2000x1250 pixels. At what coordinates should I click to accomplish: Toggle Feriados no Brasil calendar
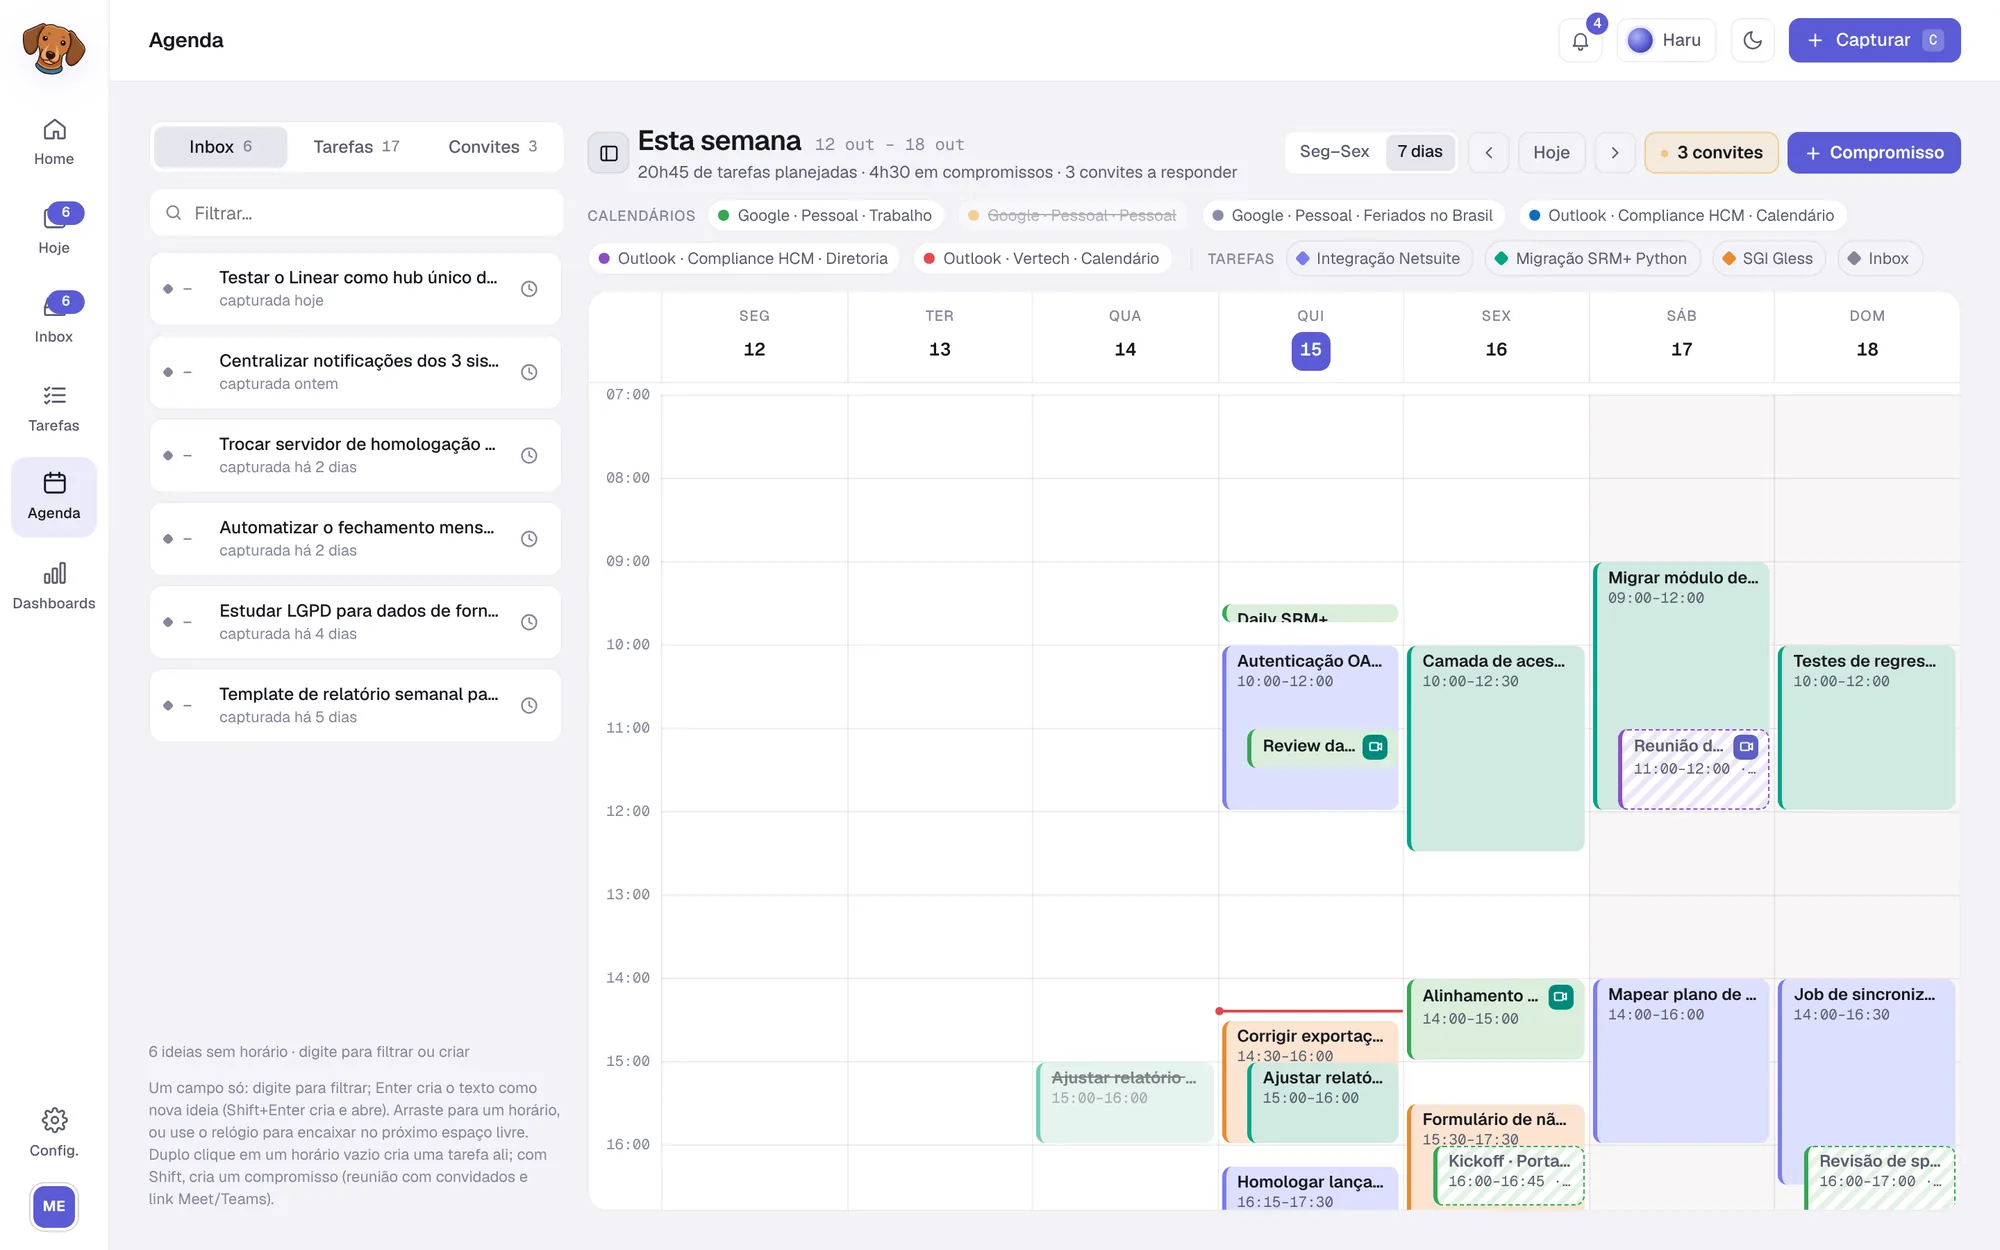click(x=1353, y=215)
